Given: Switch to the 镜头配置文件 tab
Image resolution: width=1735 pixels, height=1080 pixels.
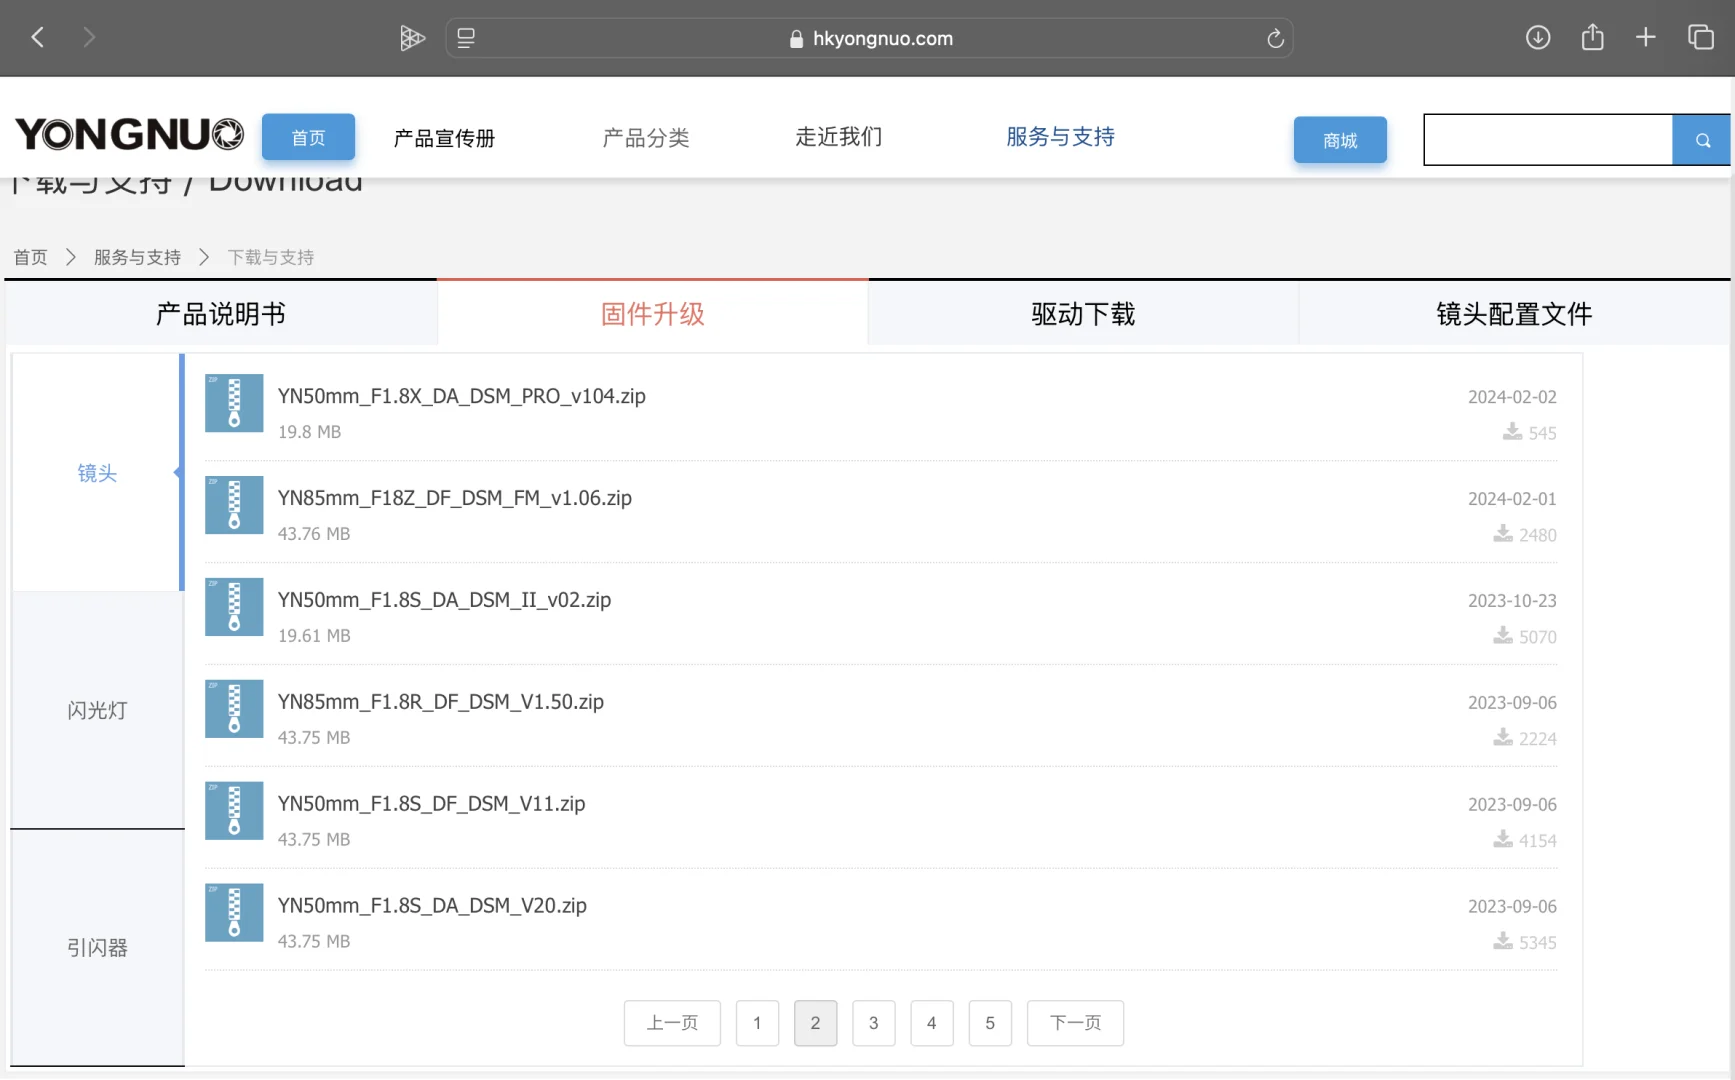Looking at the screenshot, I should tap(1515, 314).
